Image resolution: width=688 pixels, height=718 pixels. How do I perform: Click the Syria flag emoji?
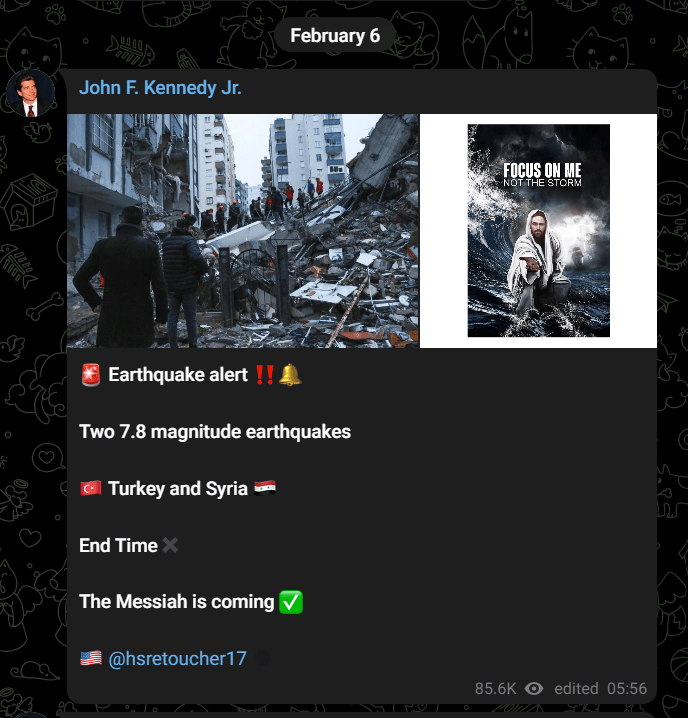[265, 488]
